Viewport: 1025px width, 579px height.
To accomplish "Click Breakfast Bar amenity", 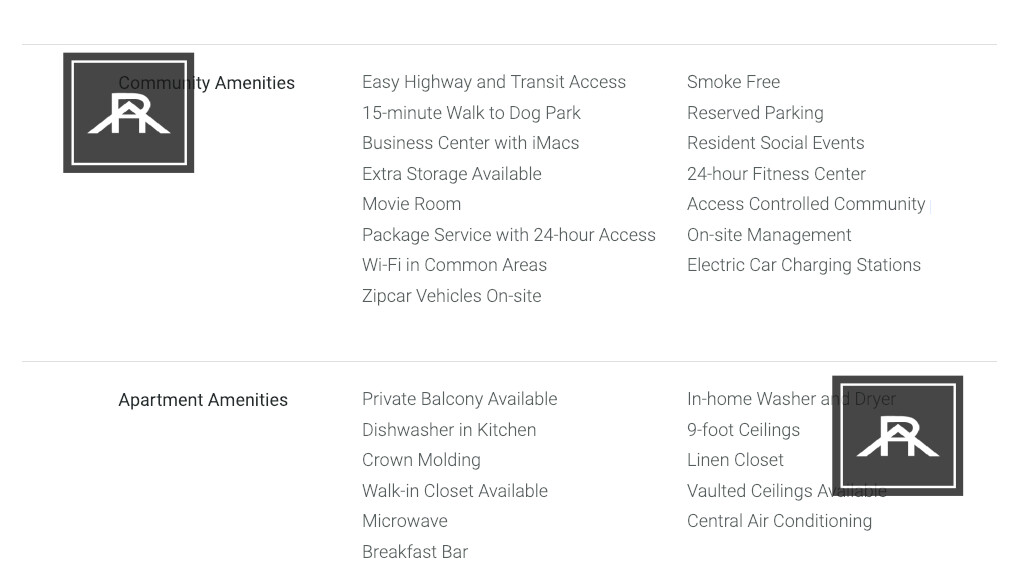I will point(415,552).
